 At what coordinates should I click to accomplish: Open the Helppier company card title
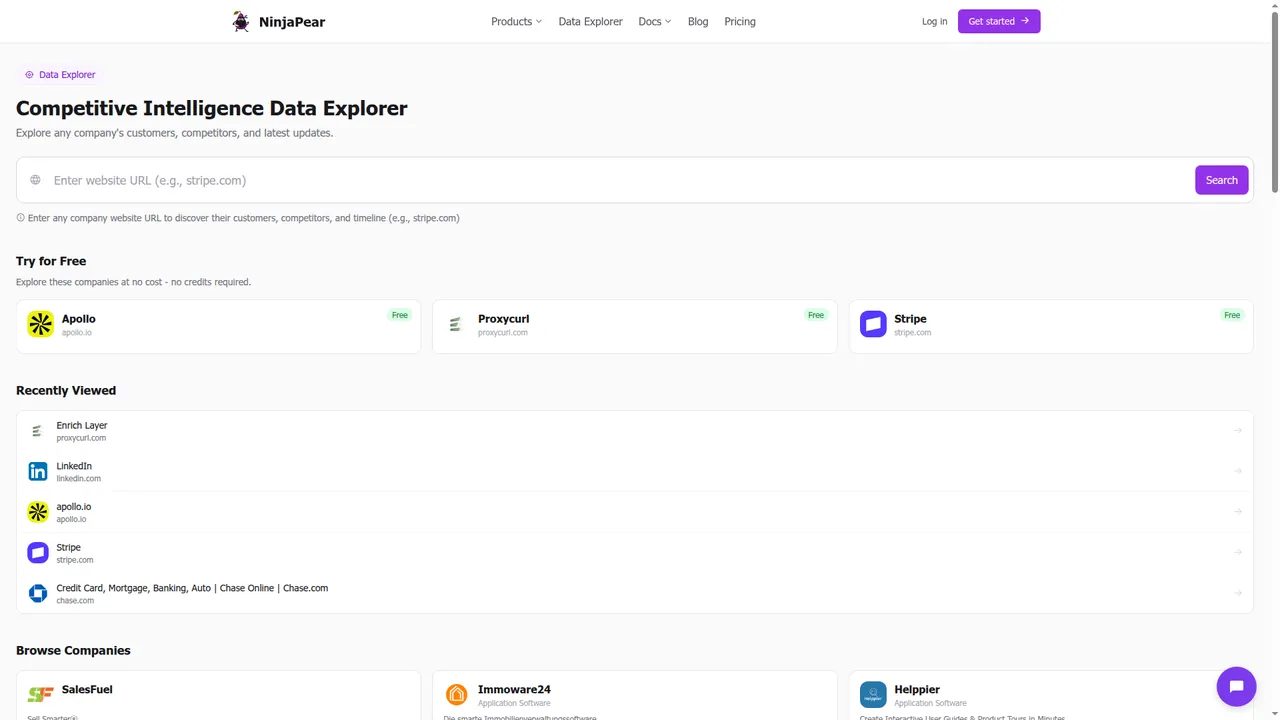pos(917,689)
